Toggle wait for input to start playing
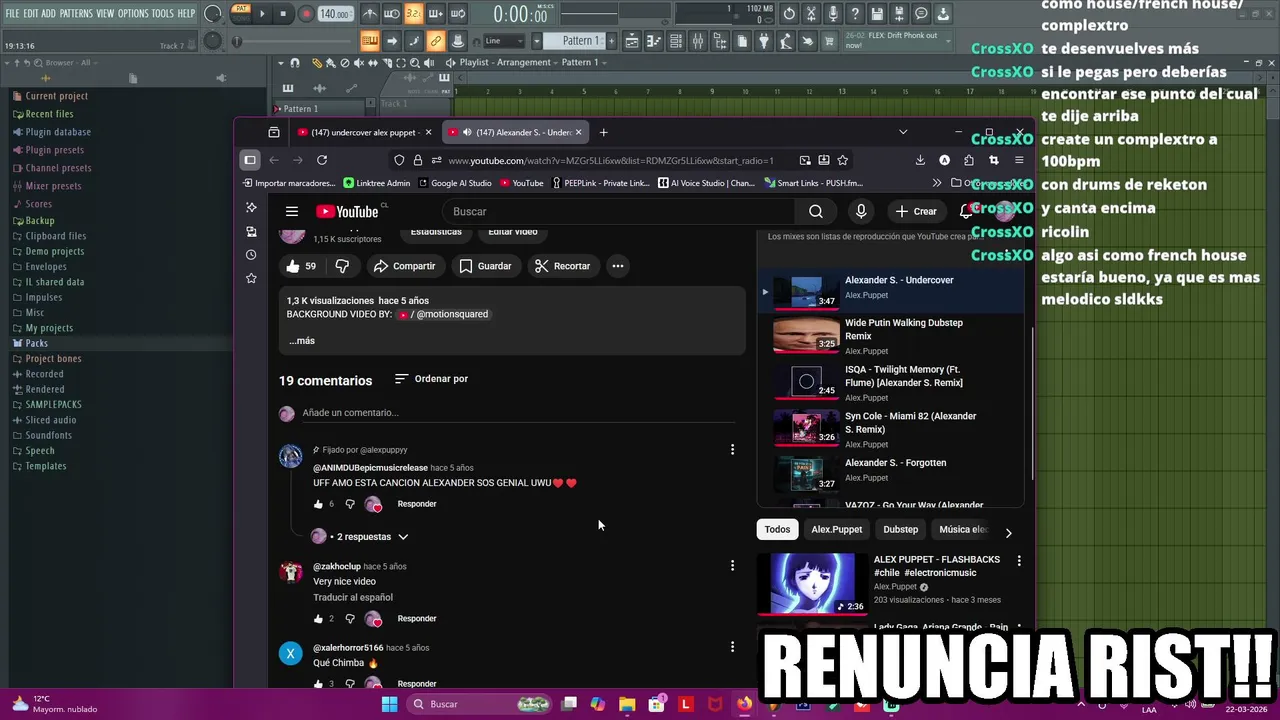 pyautogui.click(x=391, y=14)
